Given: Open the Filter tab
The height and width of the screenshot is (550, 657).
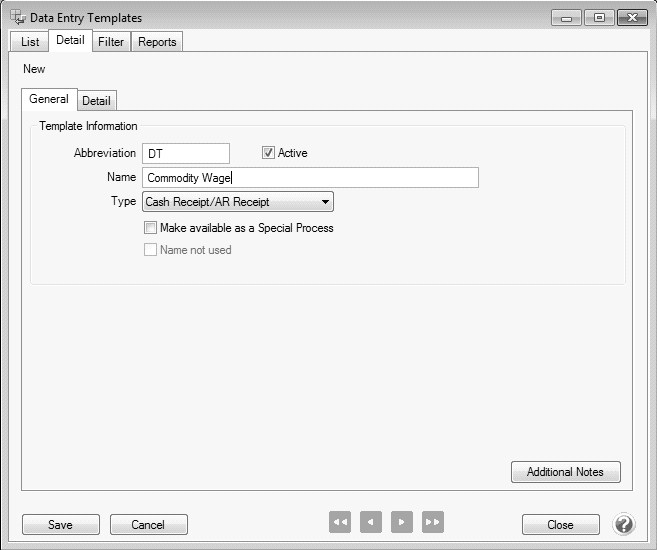Looking at the screenshot, I should point(111,42).
